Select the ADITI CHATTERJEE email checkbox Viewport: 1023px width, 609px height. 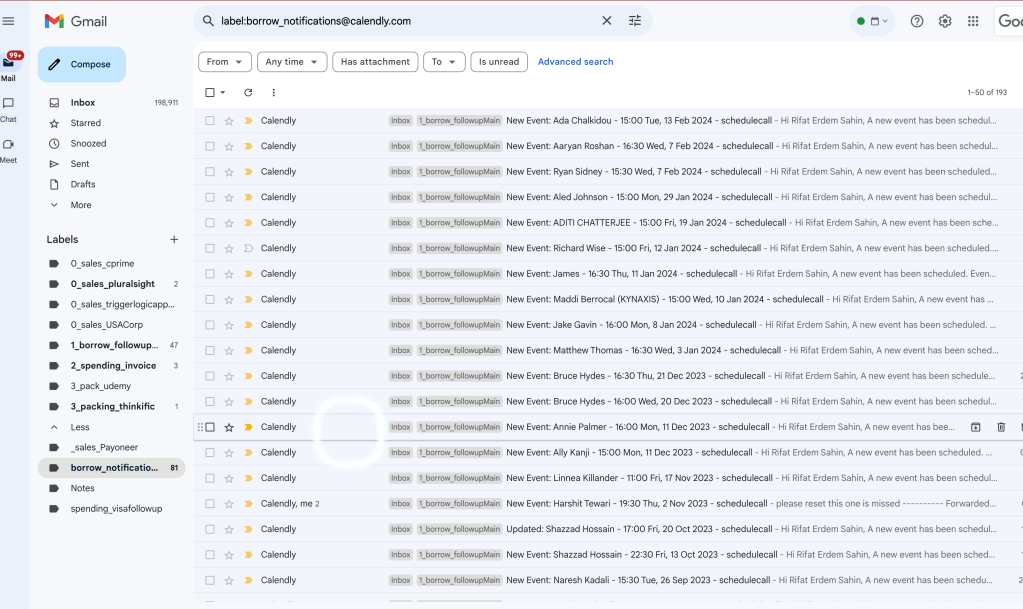coord(209,223)
